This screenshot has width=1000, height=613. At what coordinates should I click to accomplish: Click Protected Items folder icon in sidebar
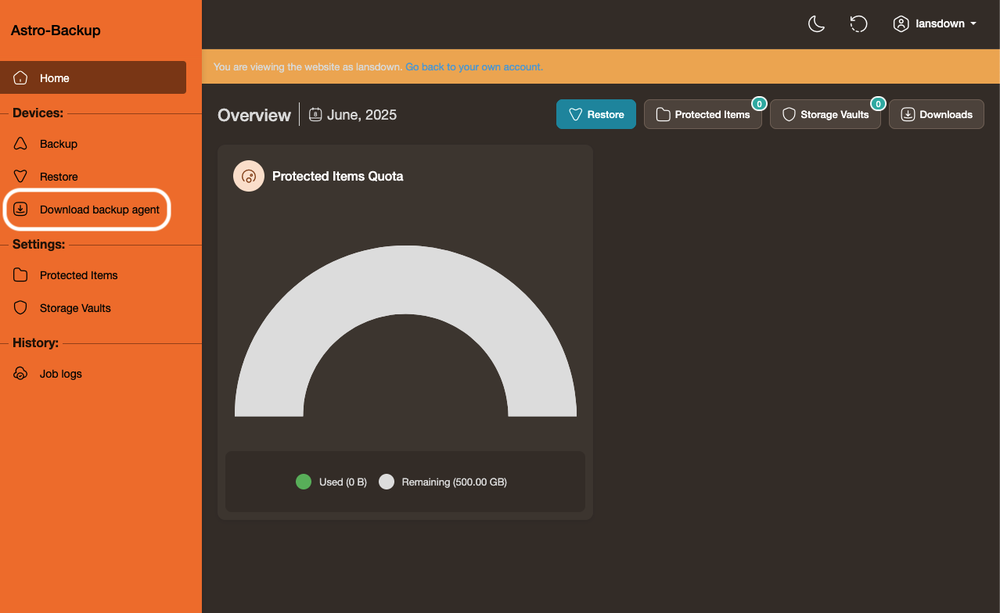(20, 275)
